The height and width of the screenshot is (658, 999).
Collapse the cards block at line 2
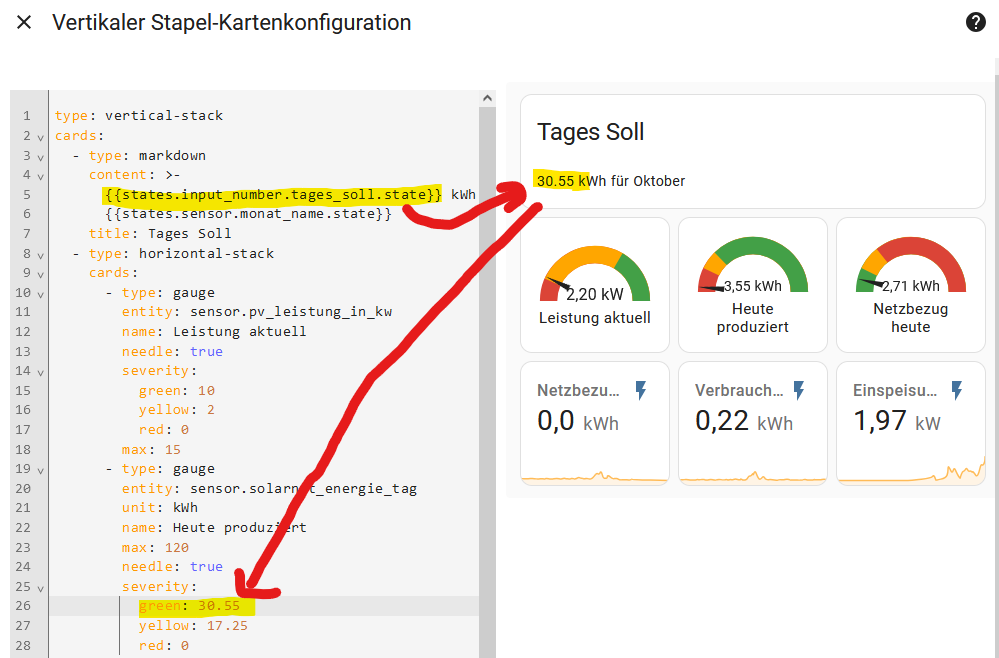(40, 136)
